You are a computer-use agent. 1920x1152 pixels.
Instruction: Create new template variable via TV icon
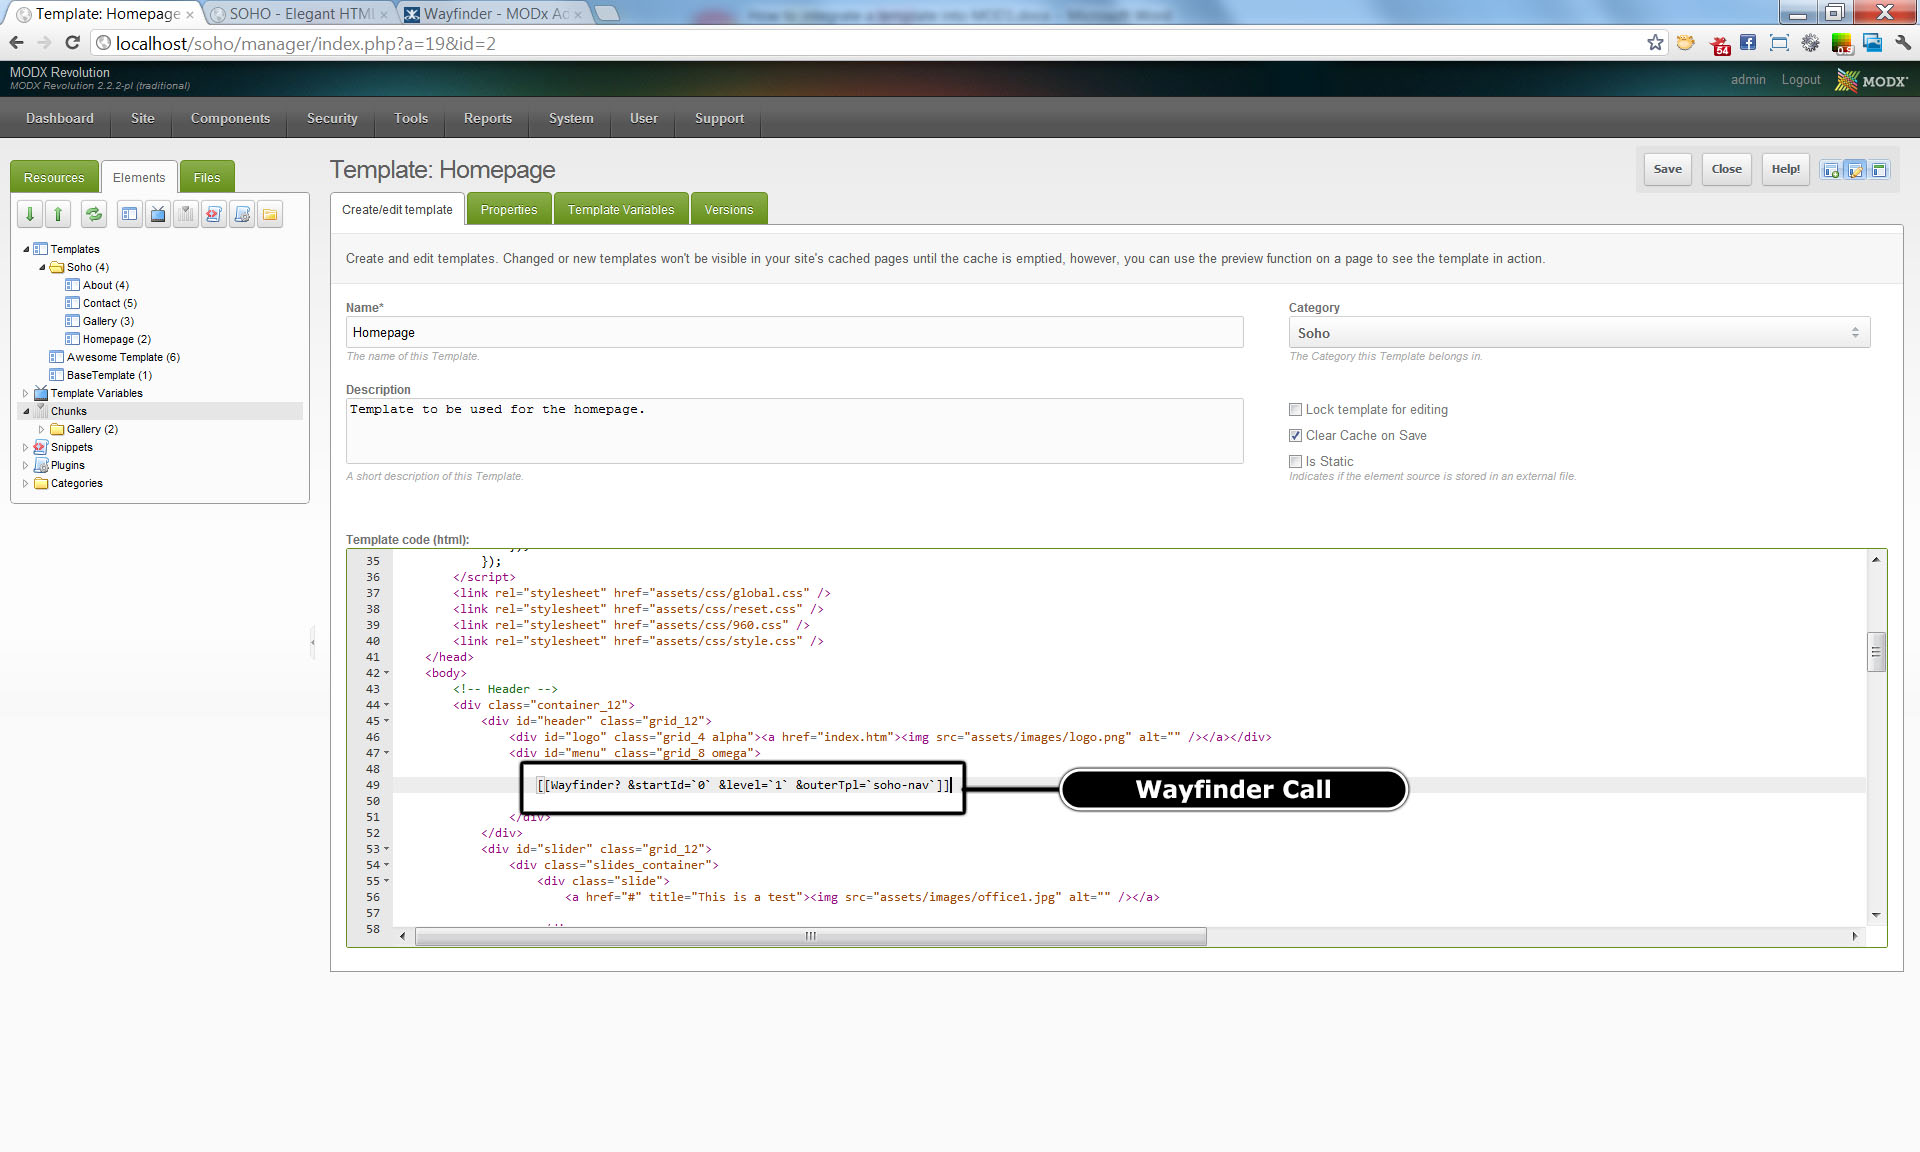(x=158, y=214)
